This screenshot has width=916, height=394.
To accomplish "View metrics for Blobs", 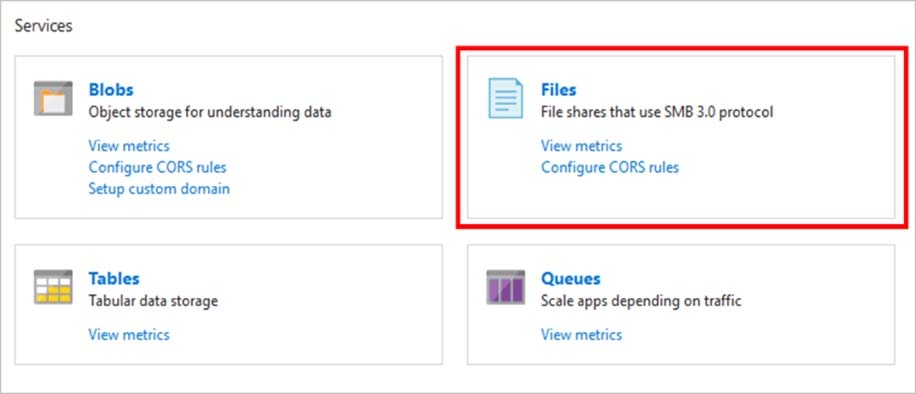I will 129,146.
